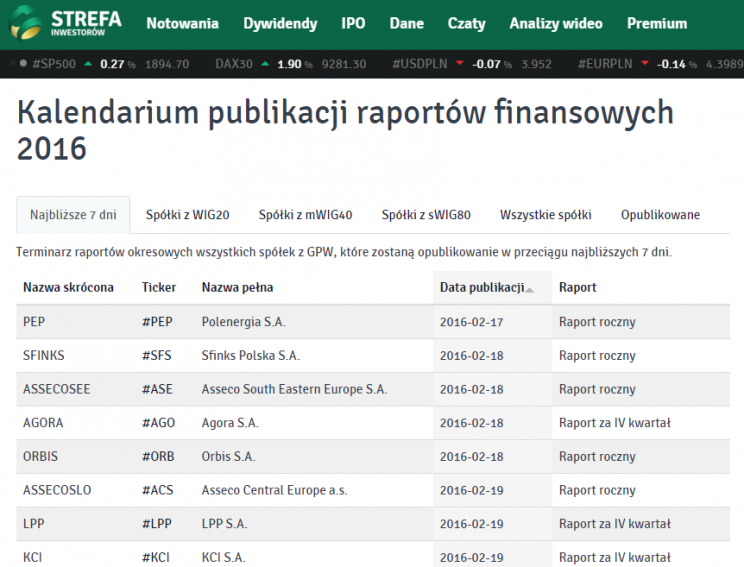Click the #ORB ticker link
Screen dimensions: 744x567
coord(158,456)
